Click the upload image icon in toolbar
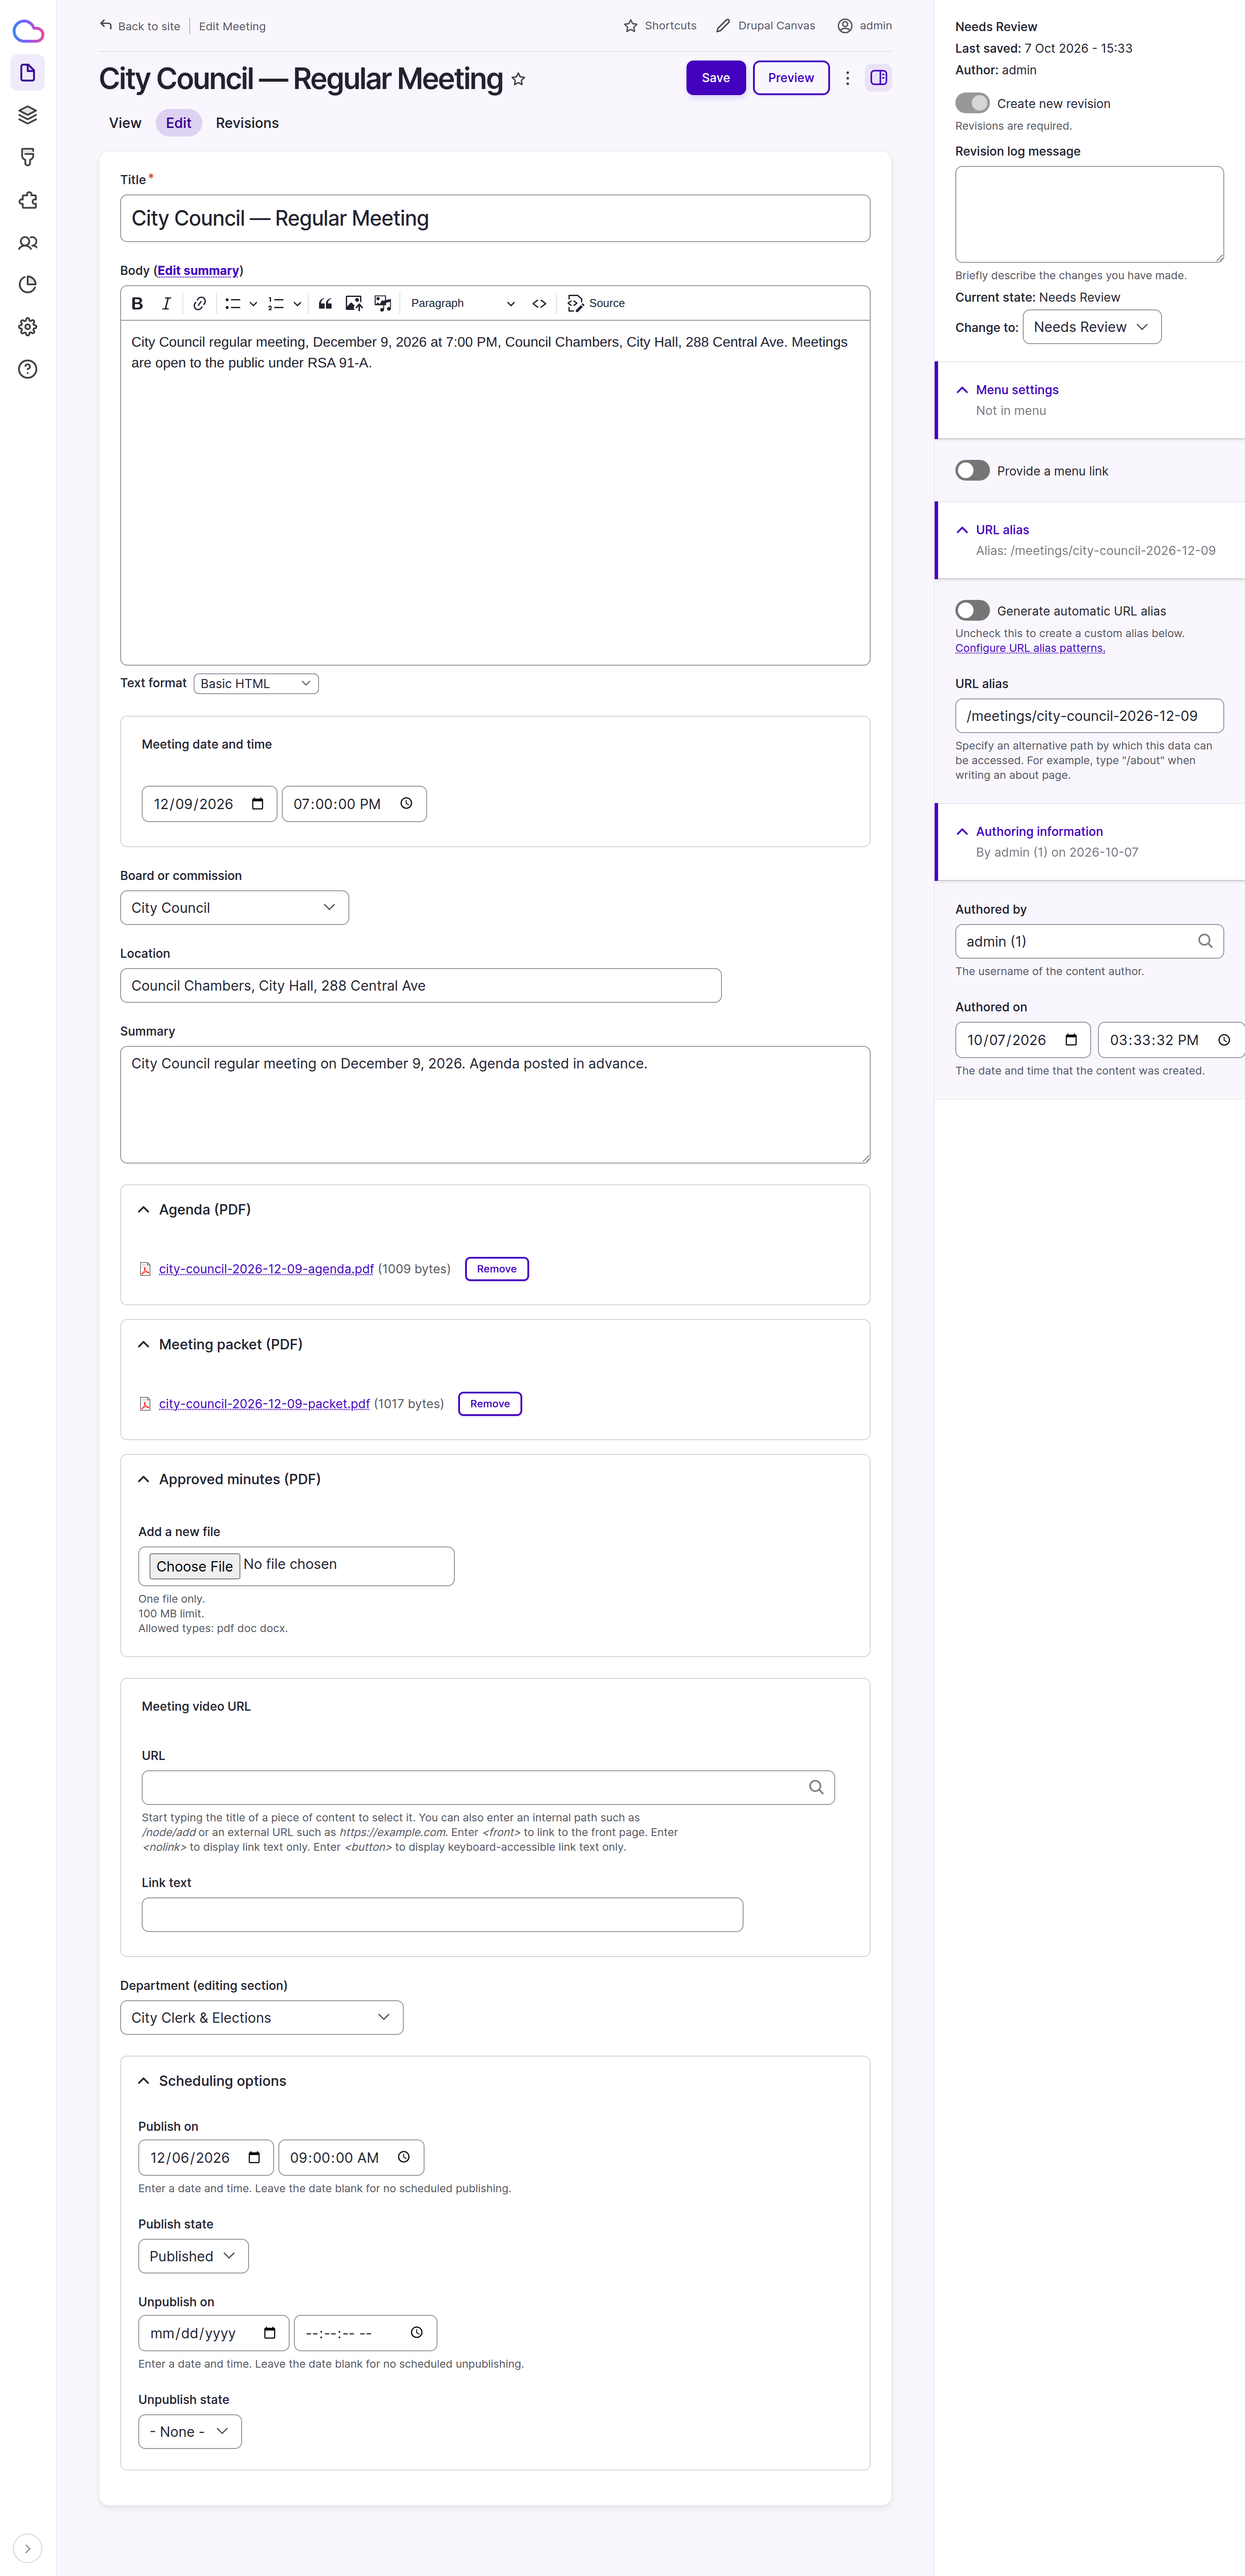 (x=354, y=303)
